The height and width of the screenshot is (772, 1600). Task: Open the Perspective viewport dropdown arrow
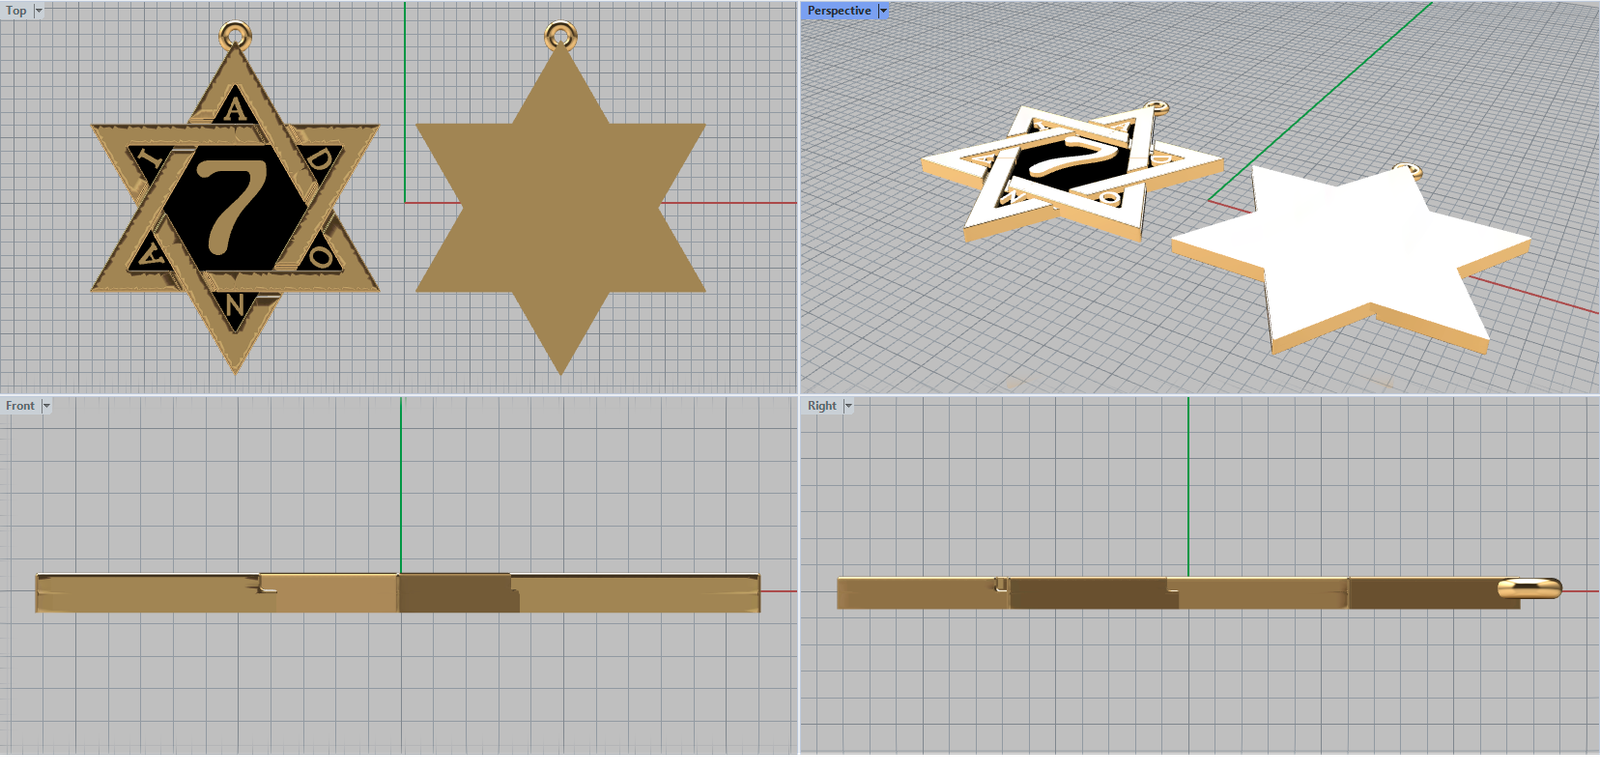click(x=883, y=11)
